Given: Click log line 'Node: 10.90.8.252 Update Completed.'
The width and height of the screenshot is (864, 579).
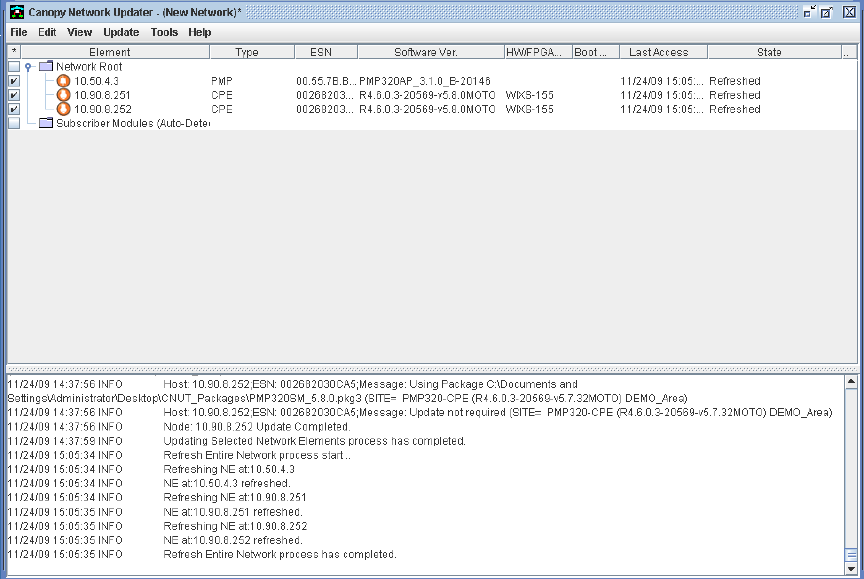Looking at the screenshot, I should click(256, 427).
